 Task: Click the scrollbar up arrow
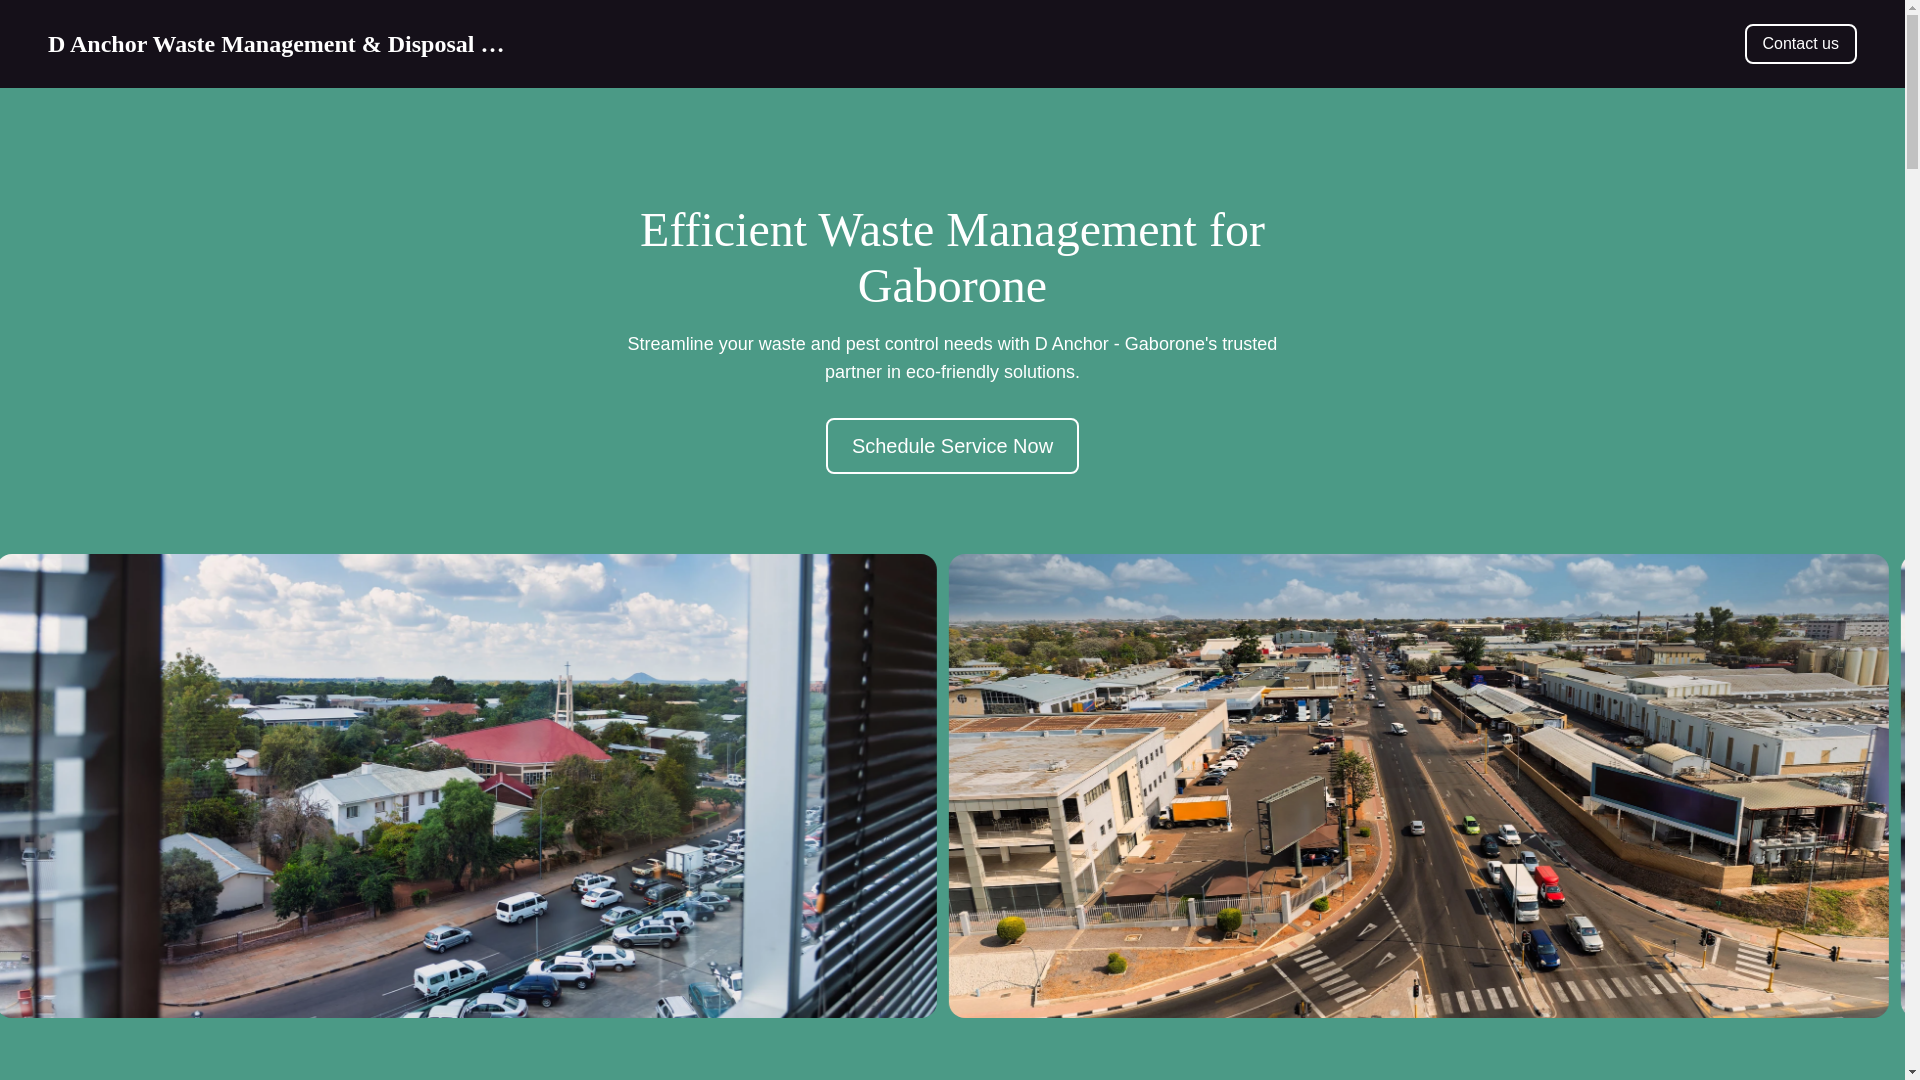pyautogui.click(x=1912, y=8)
